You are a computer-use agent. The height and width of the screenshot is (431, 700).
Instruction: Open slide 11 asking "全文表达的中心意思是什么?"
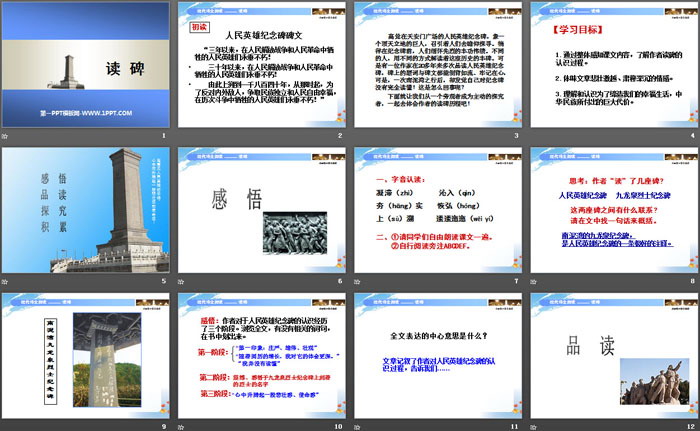click(435, 355)
